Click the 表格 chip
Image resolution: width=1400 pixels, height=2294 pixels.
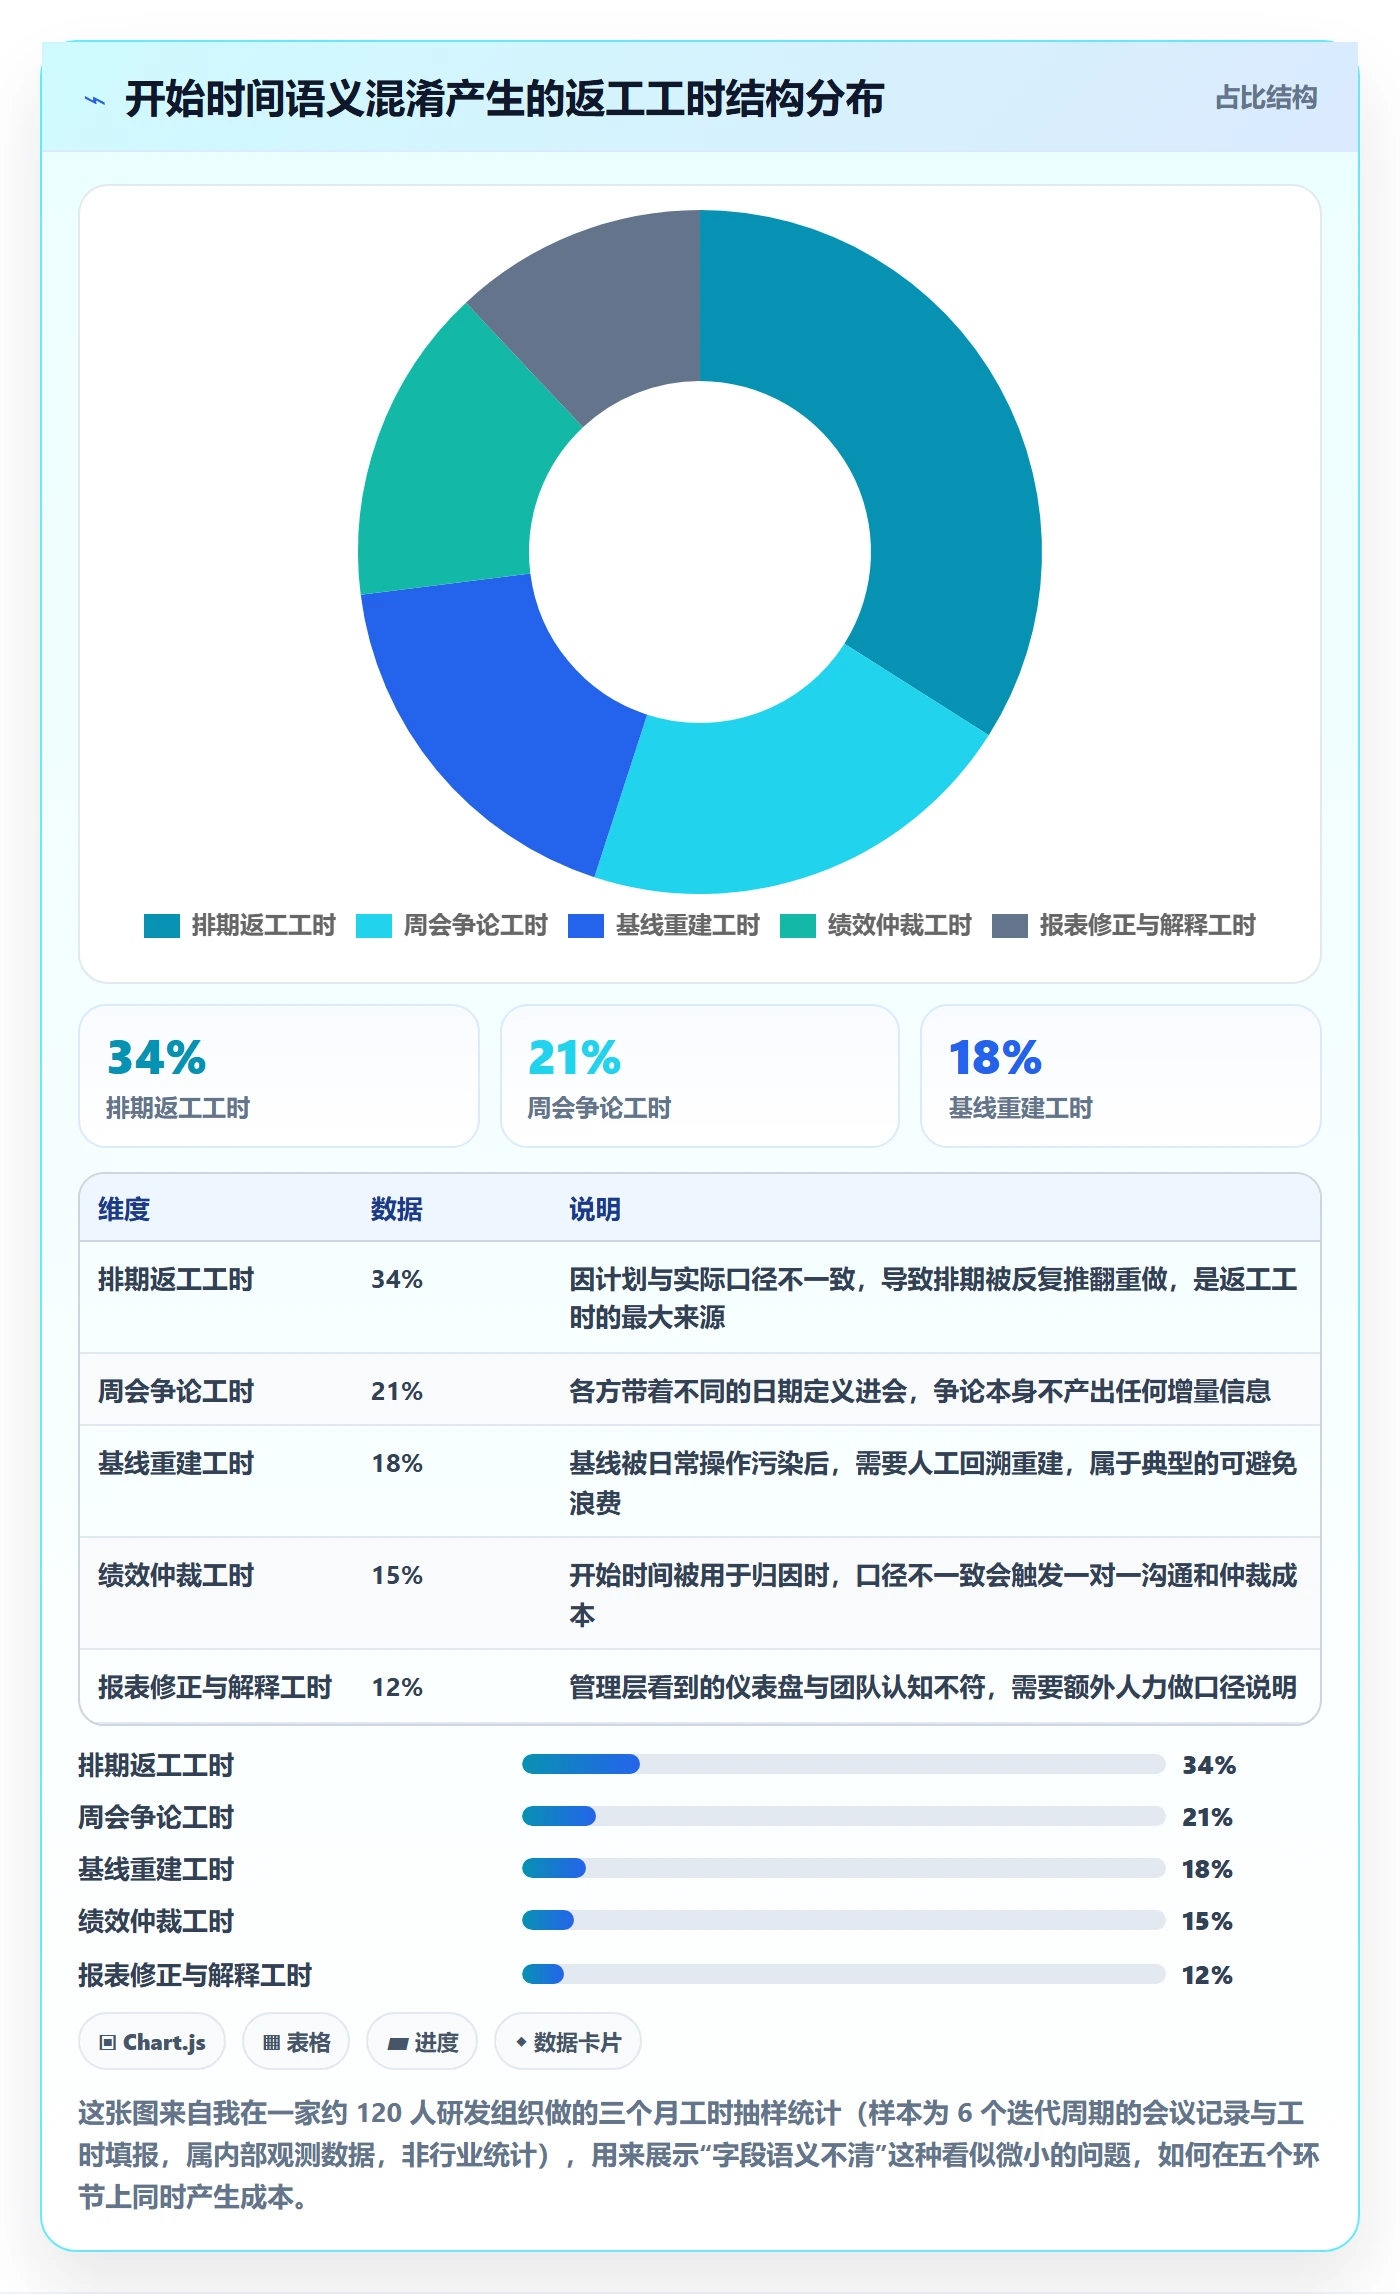coord(296,2042)
